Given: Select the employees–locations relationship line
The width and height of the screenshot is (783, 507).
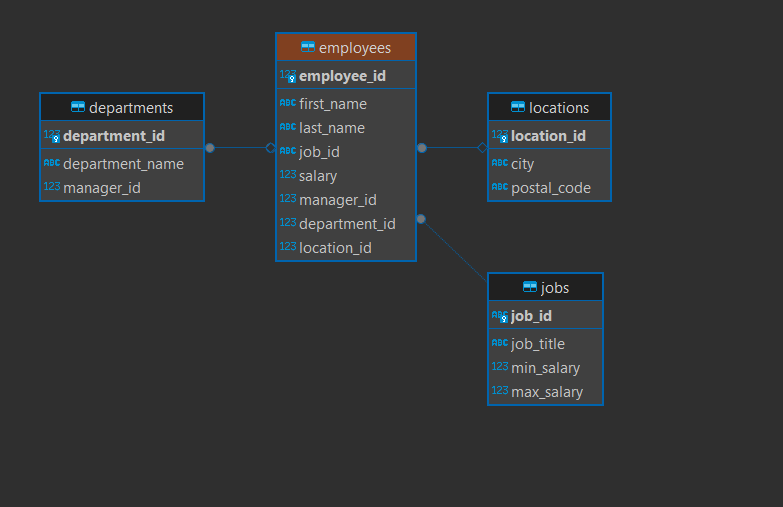Looking at the screenshot, I should (452, 147).
